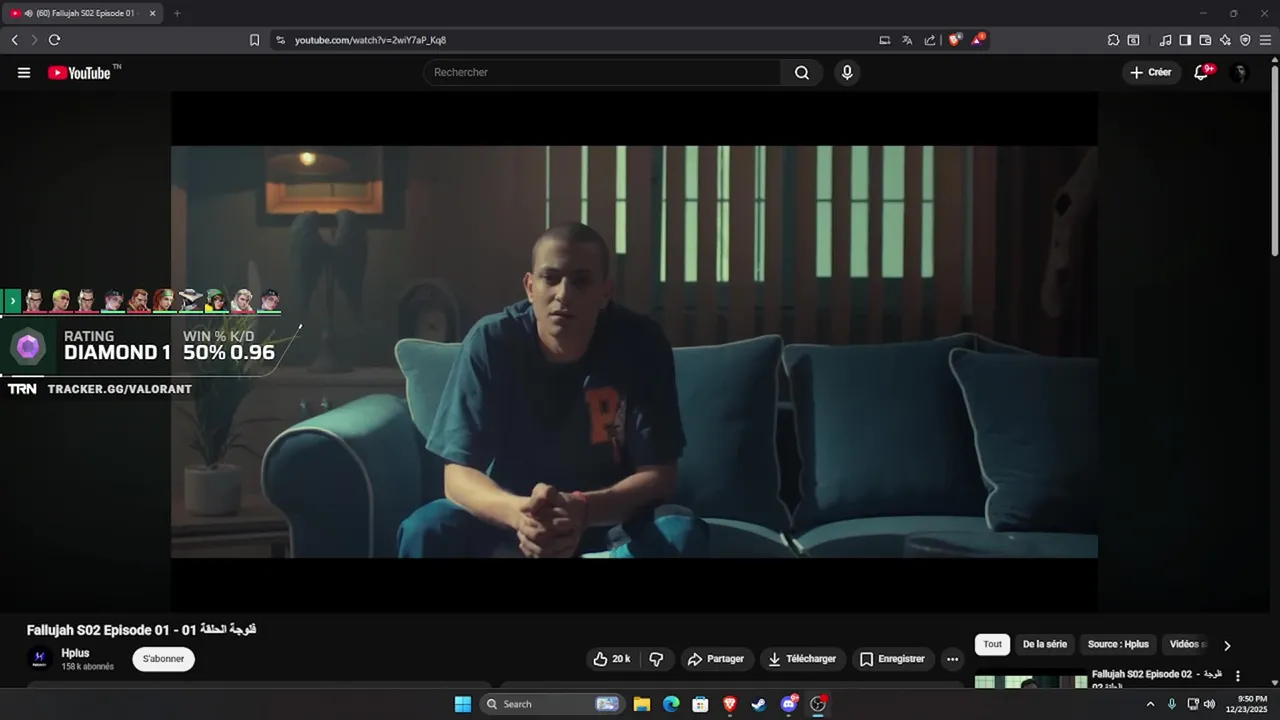The width and height of the screenshot is (1280, 720).
Task: Select the Source : Hplus chip
Action: pos(1119,645)
